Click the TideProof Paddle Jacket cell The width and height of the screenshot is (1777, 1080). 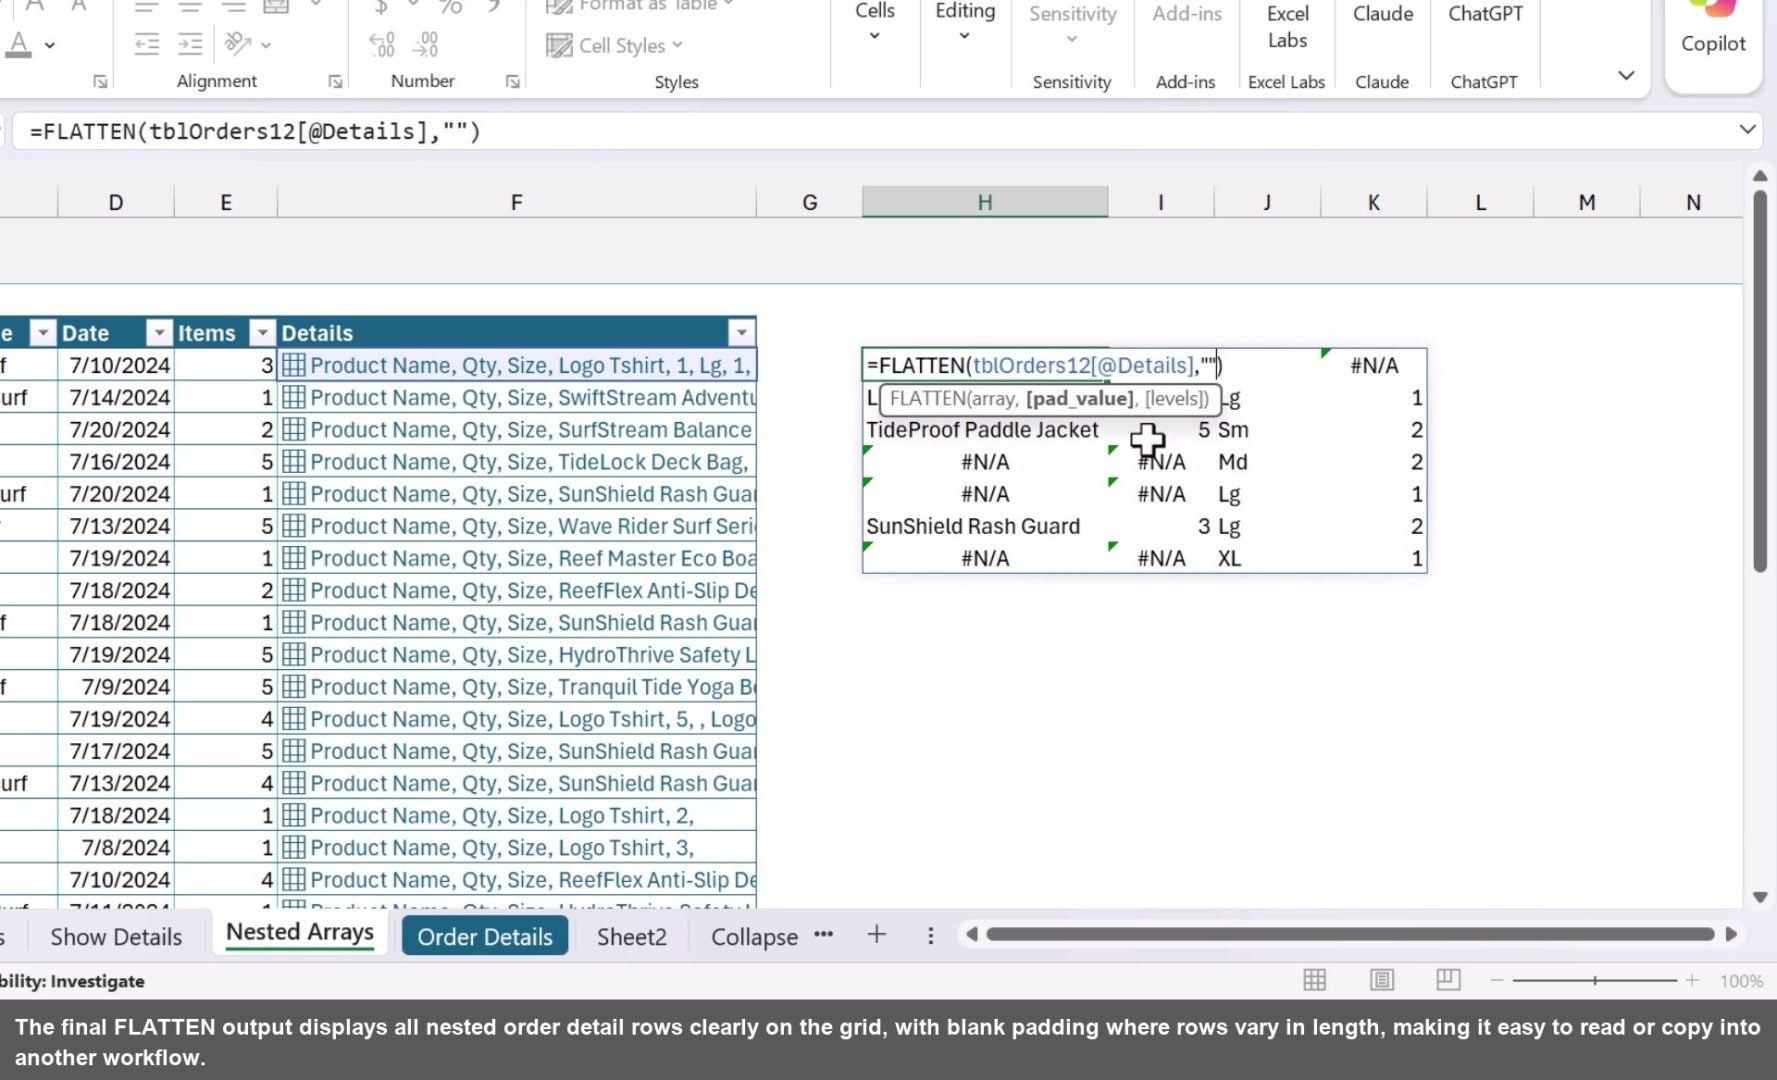click(x=985, y=430)
